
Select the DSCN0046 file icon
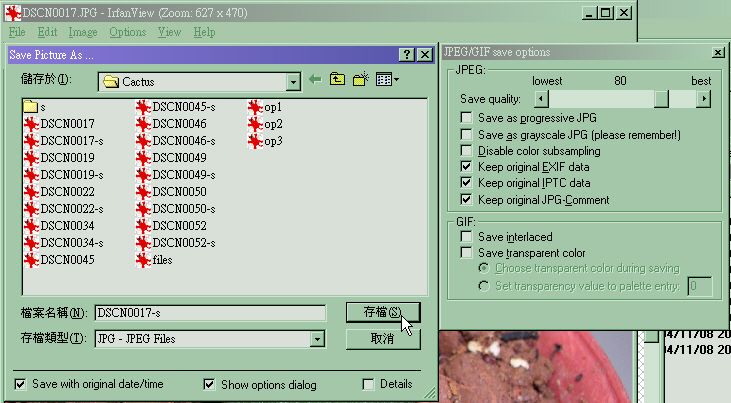144,124
